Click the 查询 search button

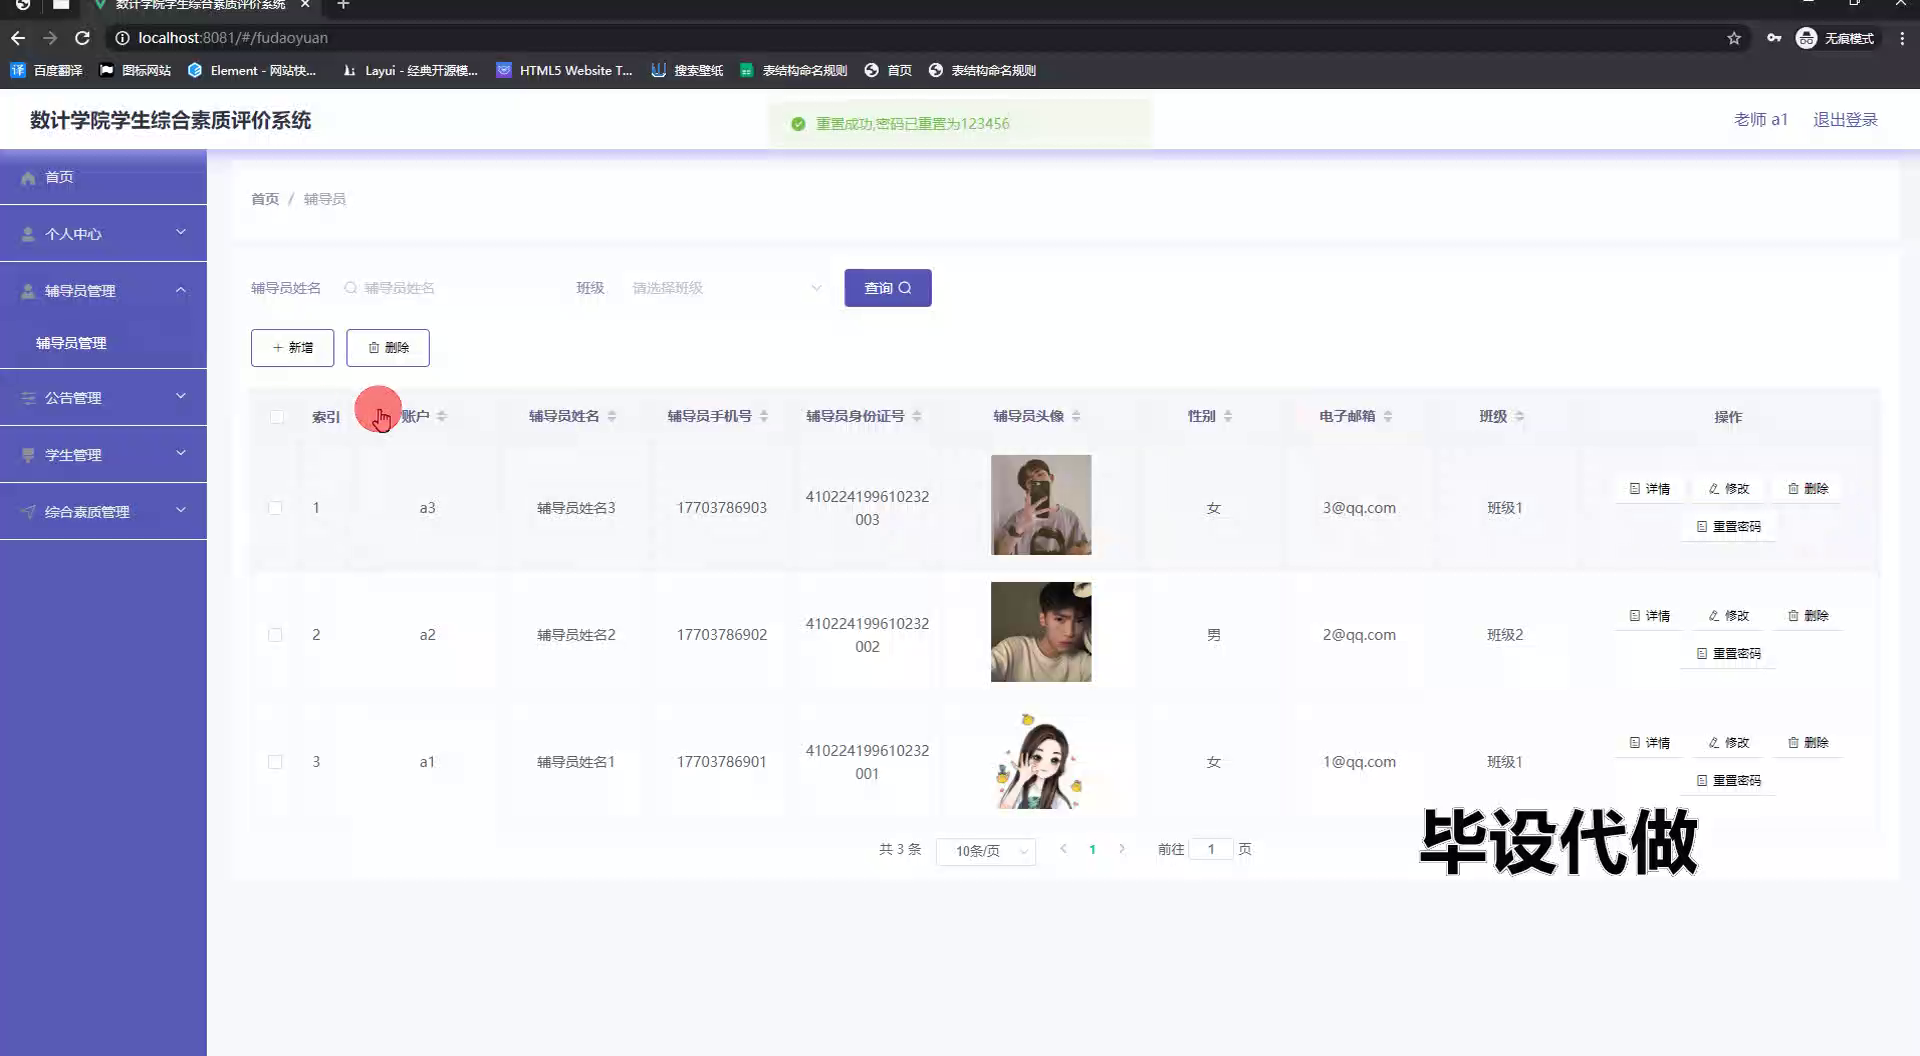click(x=888, y=288)
